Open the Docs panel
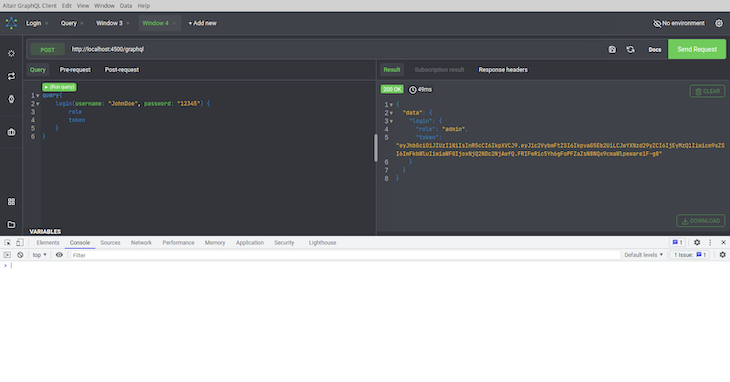 pyautogui.click(x=655, y=50)
